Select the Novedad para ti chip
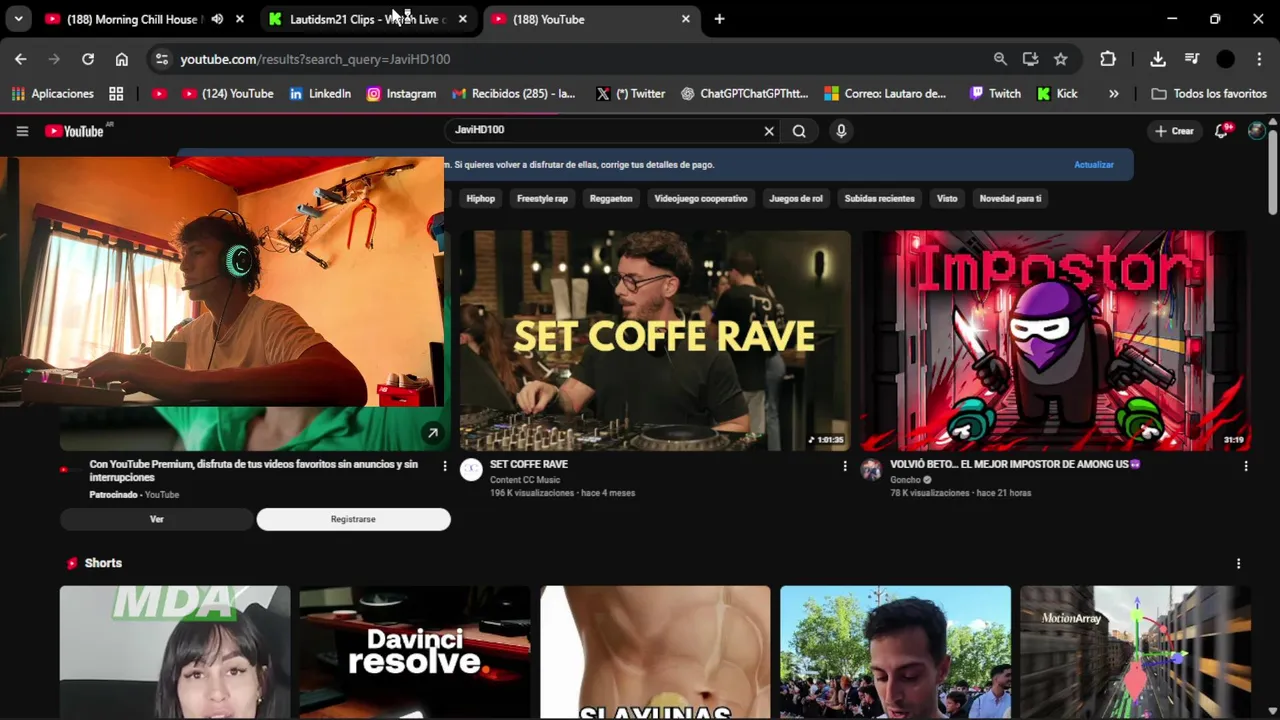The height and width of the screenshot is (720, 1280). pyautogui.click(x=1010, y=198)
